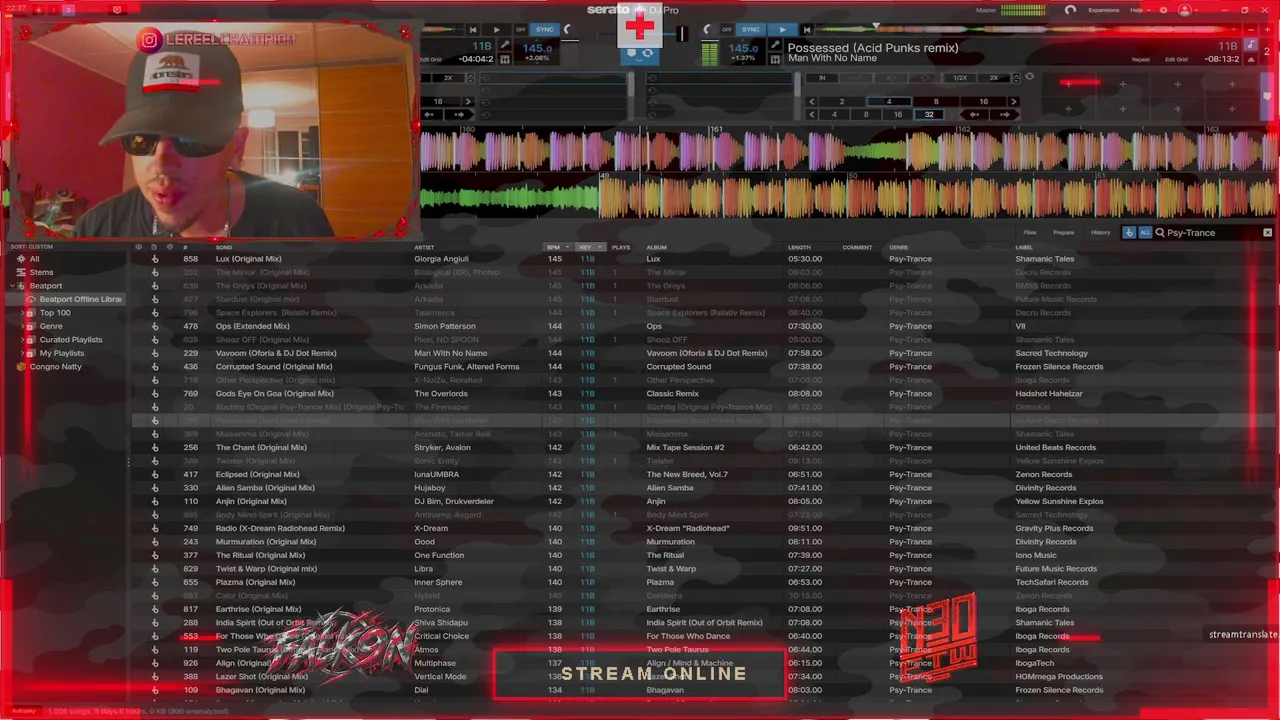Open the user account profile icon
This screenshot has height=720, width=1280.
1185,10
